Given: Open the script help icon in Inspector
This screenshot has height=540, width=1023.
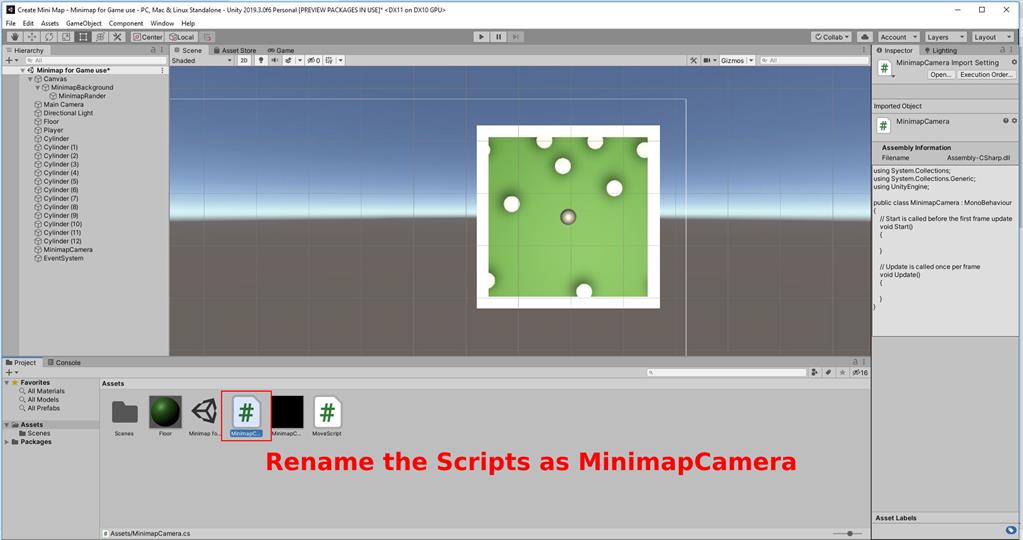Looking at the screenshot, I should point(1005,121).
